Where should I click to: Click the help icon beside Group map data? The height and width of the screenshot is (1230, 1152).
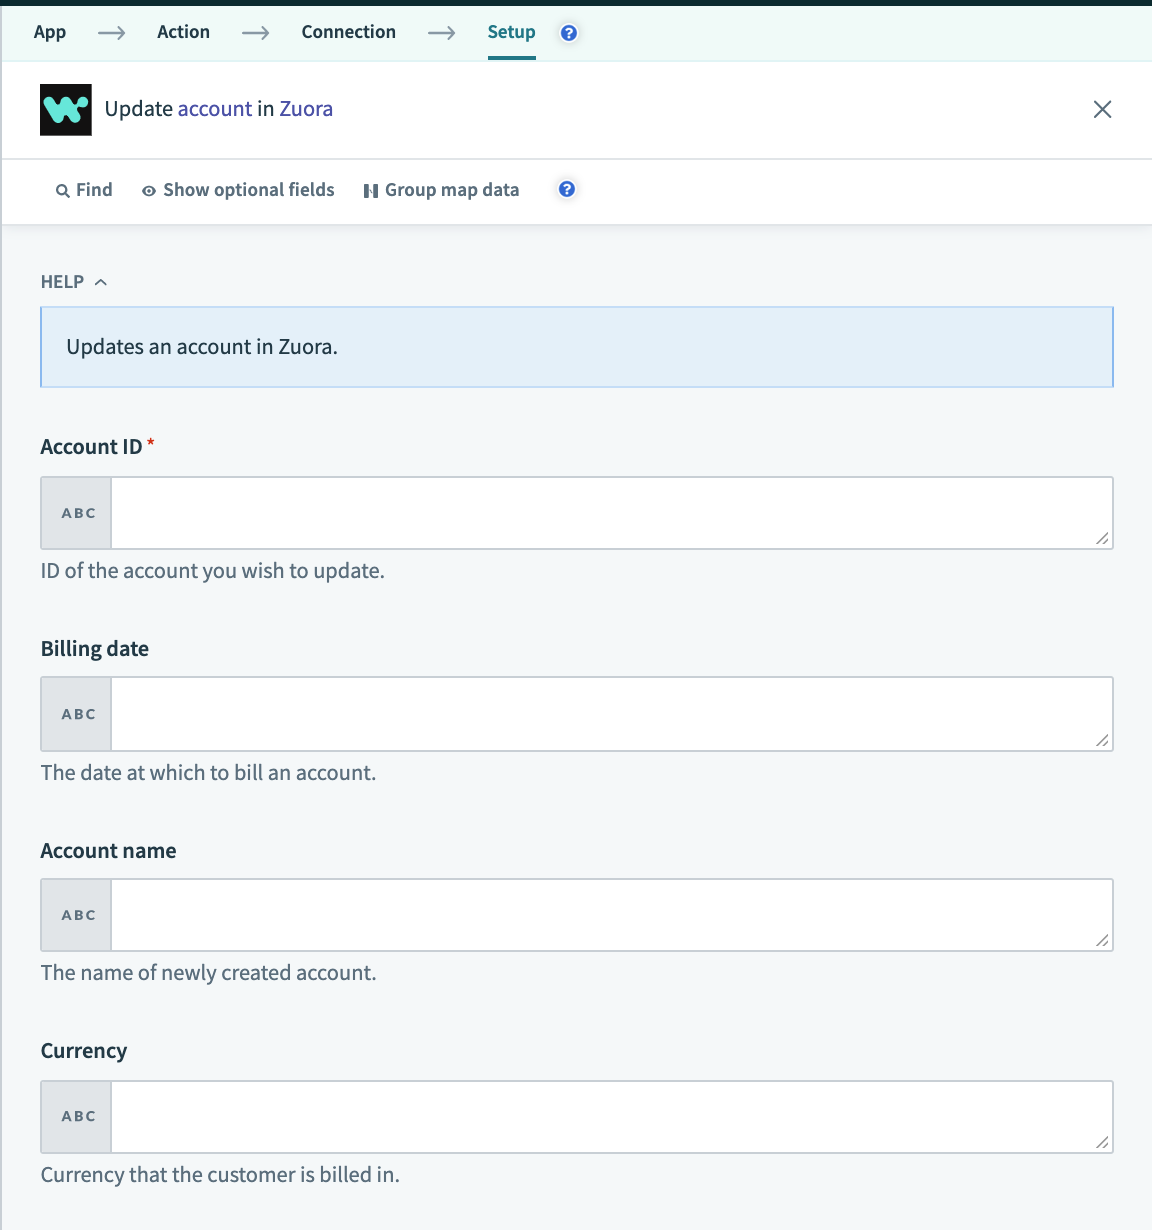[x=567, y=189]
